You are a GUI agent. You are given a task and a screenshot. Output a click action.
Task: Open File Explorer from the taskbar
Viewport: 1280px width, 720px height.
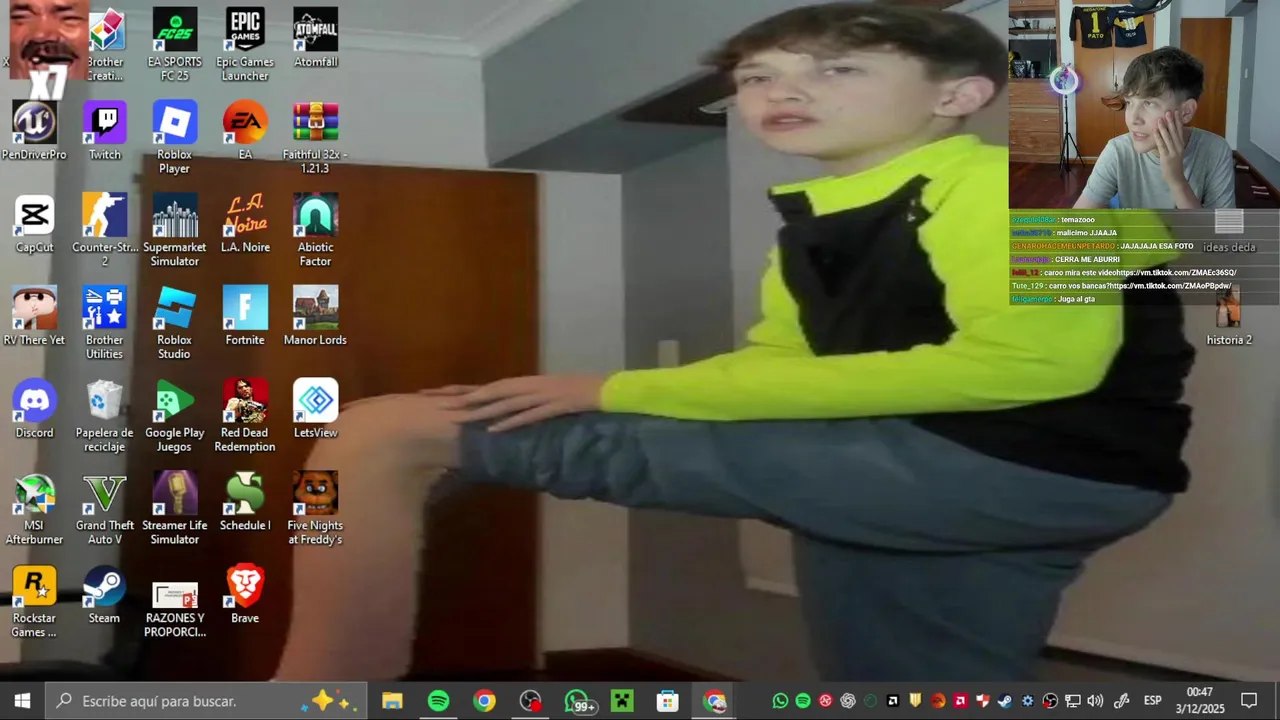coord(392,701)
